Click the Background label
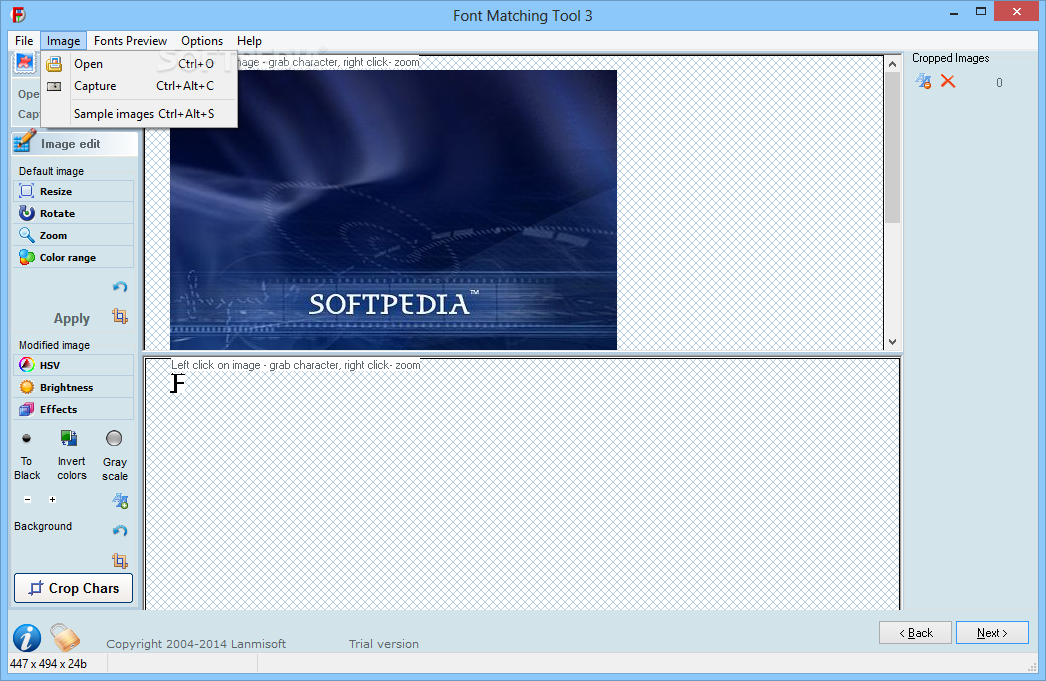The image size is (1046, 681). [x=43, y=526]
